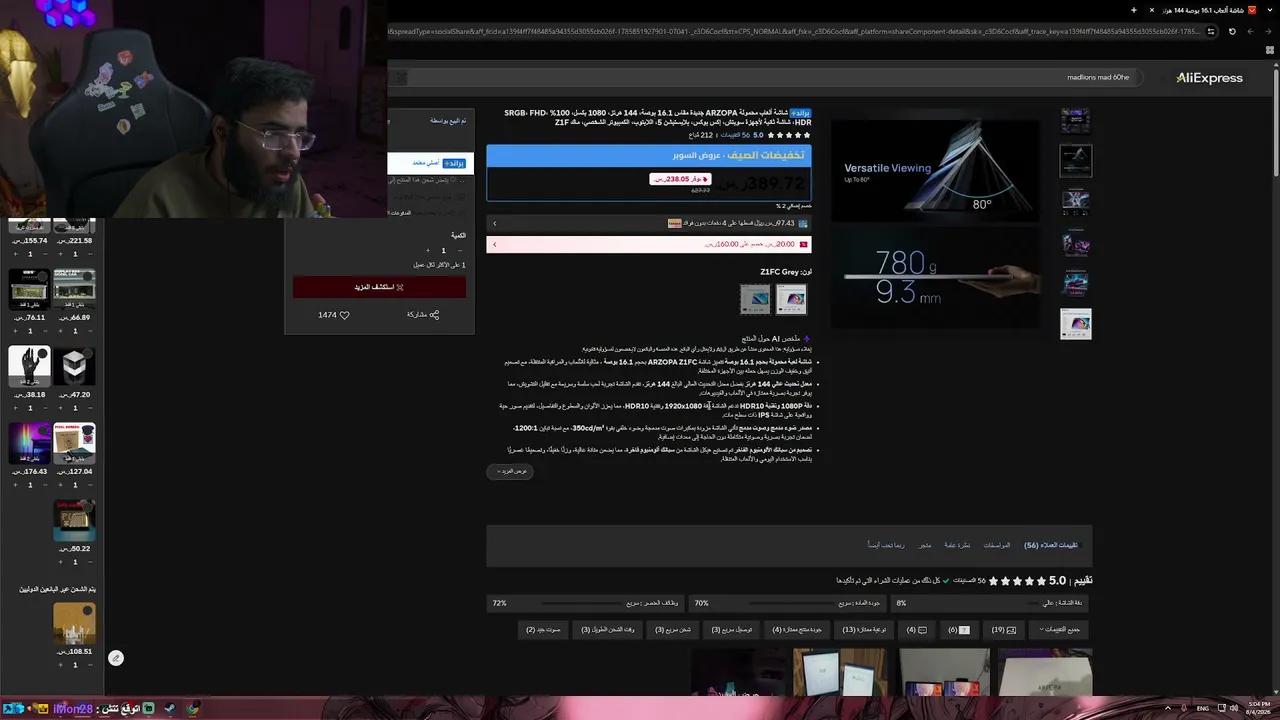Open the 56 reviews link under title
The height and width of the screenshot is (720, 1280).
(x=736, y=135)
